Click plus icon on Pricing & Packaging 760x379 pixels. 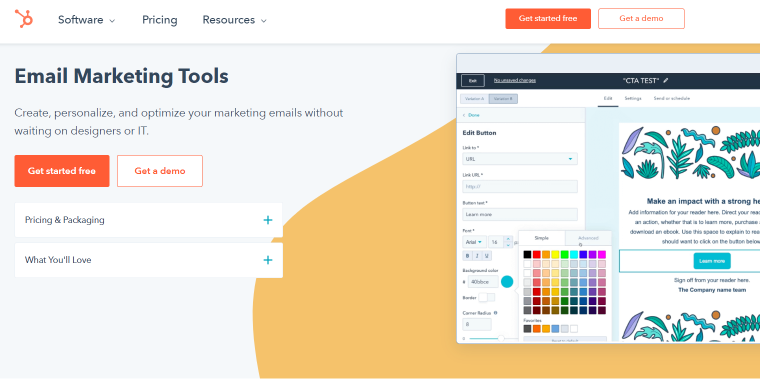[x=268, y=220]
